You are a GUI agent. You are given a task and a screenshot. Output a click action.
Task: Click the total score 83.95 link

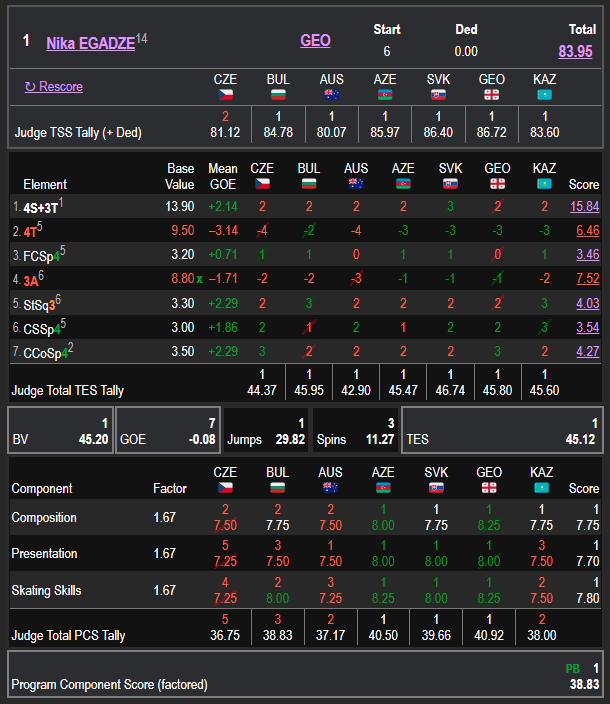coord(575,51)
